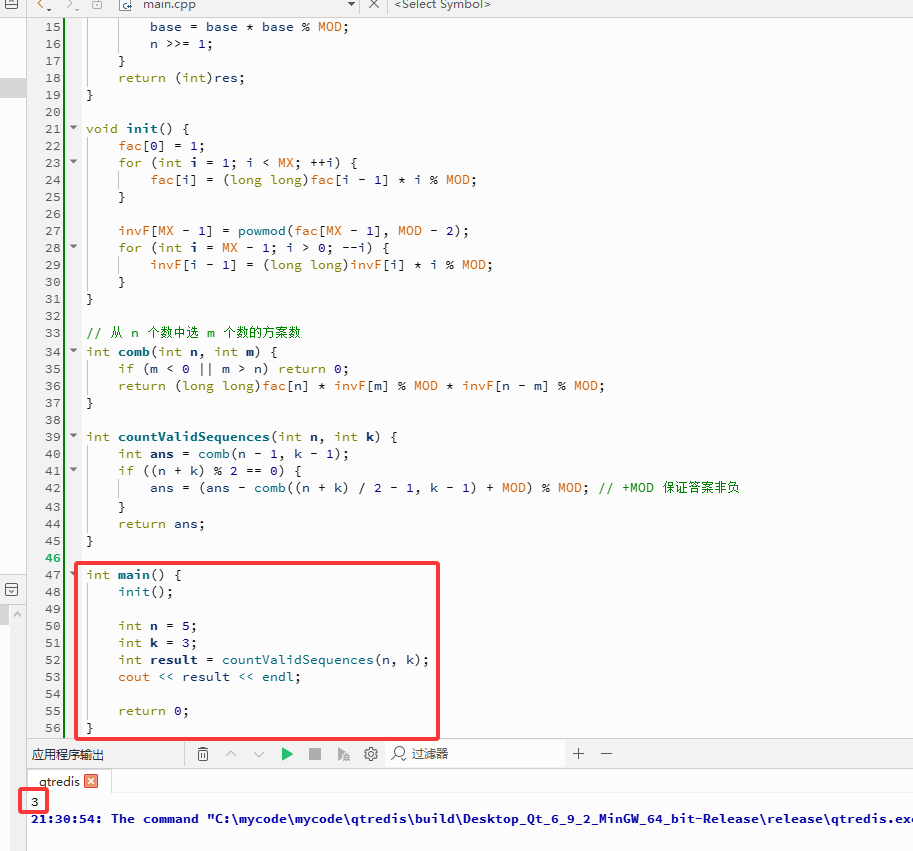Decrease output font size with the minus icon
913x851 pixels.
(x=606, y=754)
